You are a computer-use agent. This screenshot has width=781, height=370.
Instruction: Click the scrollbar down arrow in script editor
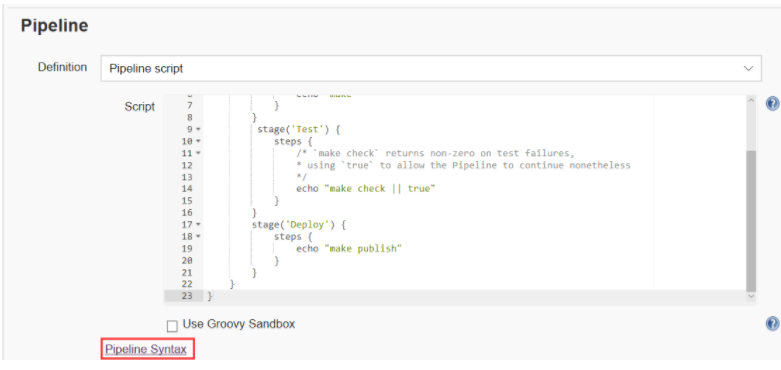[751, 296]
